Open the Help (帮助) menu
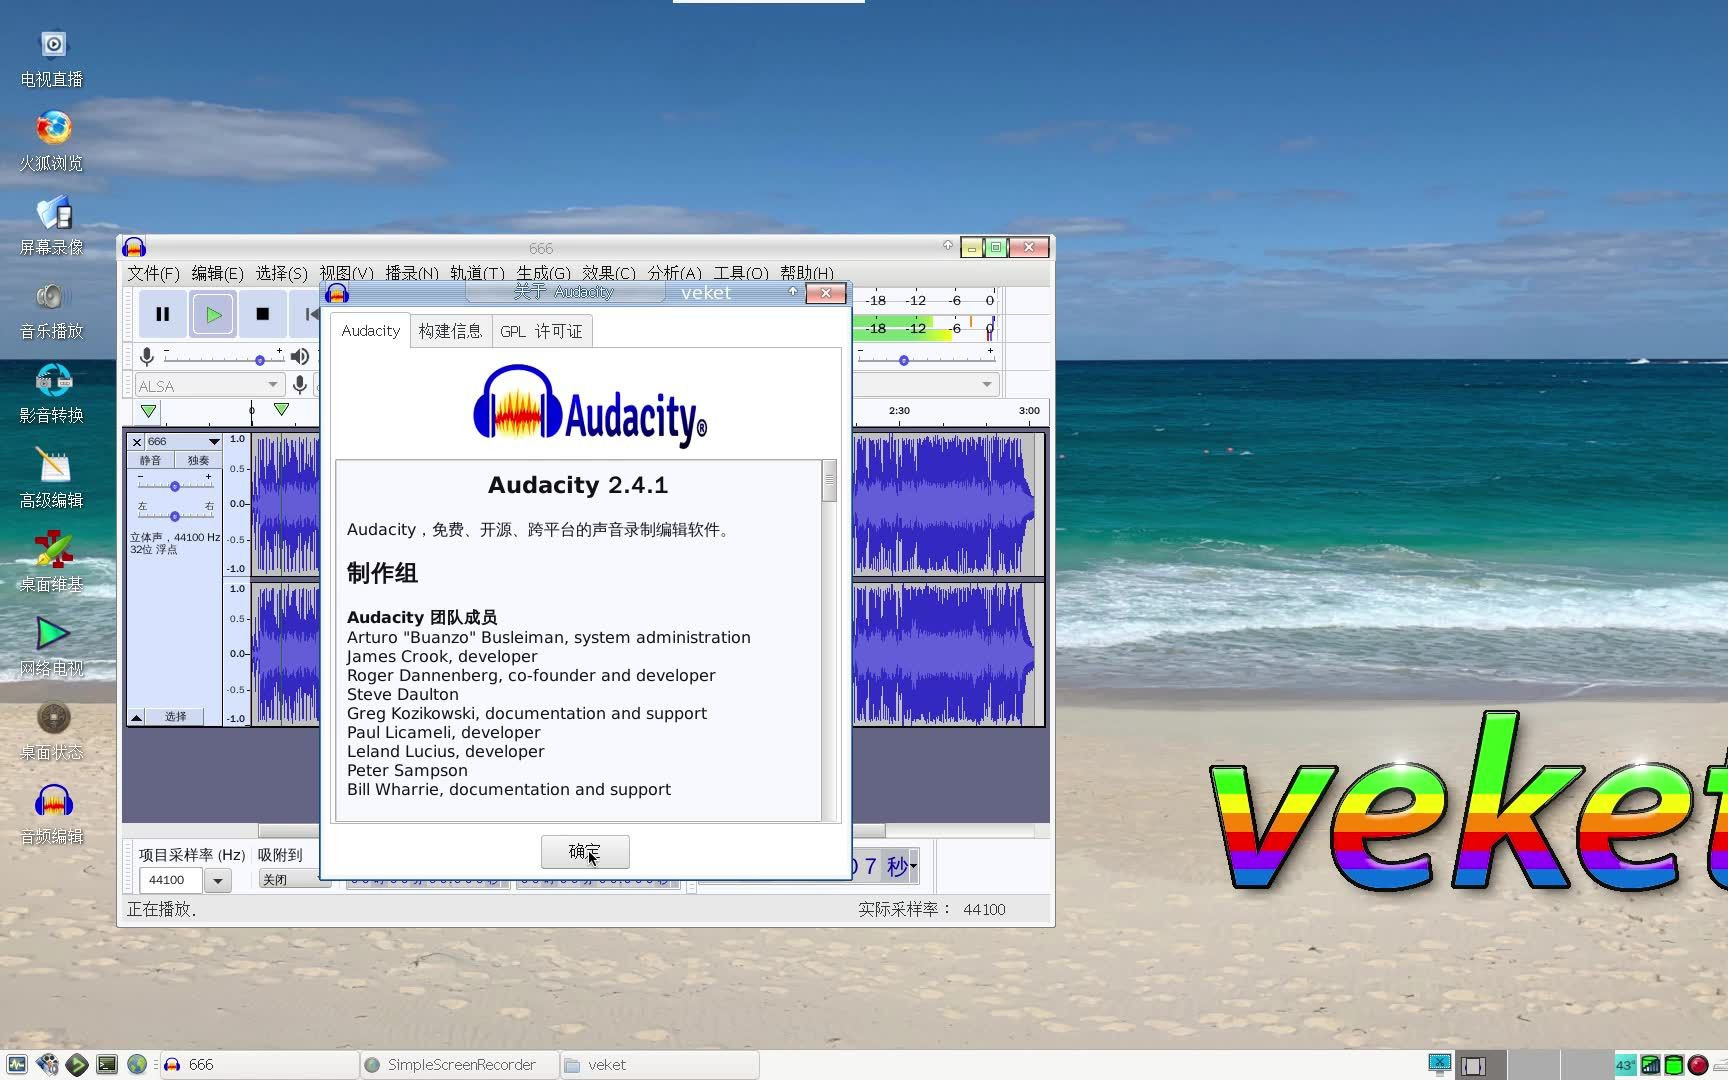 coord(807,273)
